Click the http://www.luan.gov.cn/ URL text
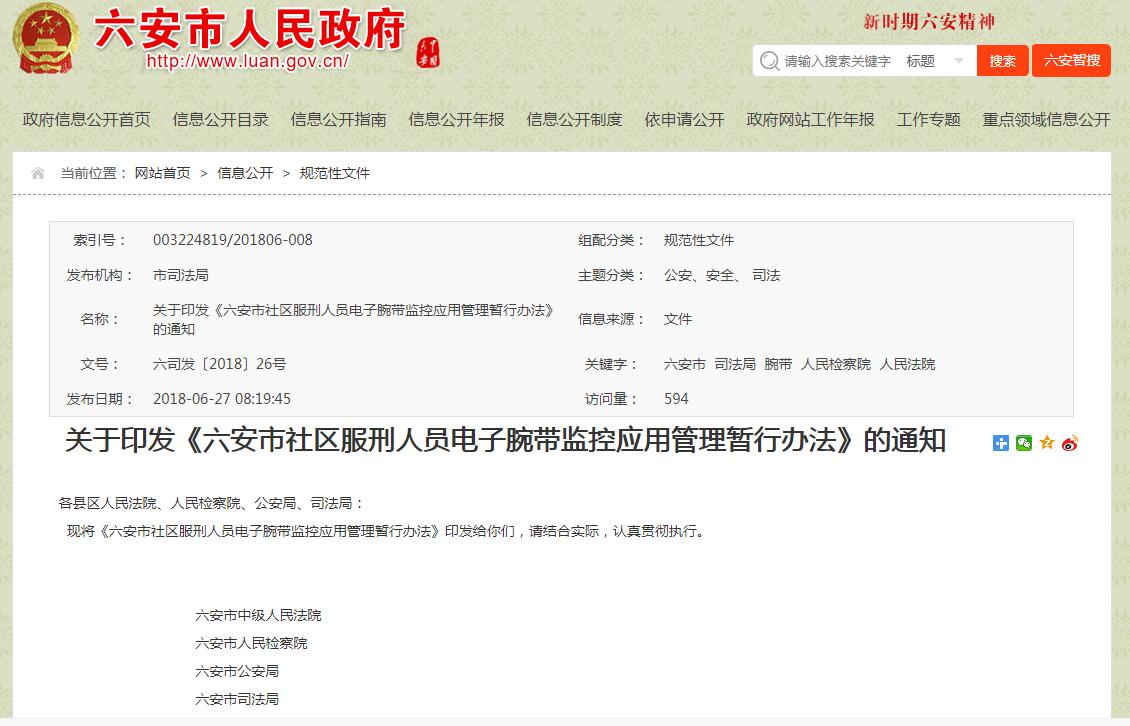The image size is (1130, 726). click(248, 61)
